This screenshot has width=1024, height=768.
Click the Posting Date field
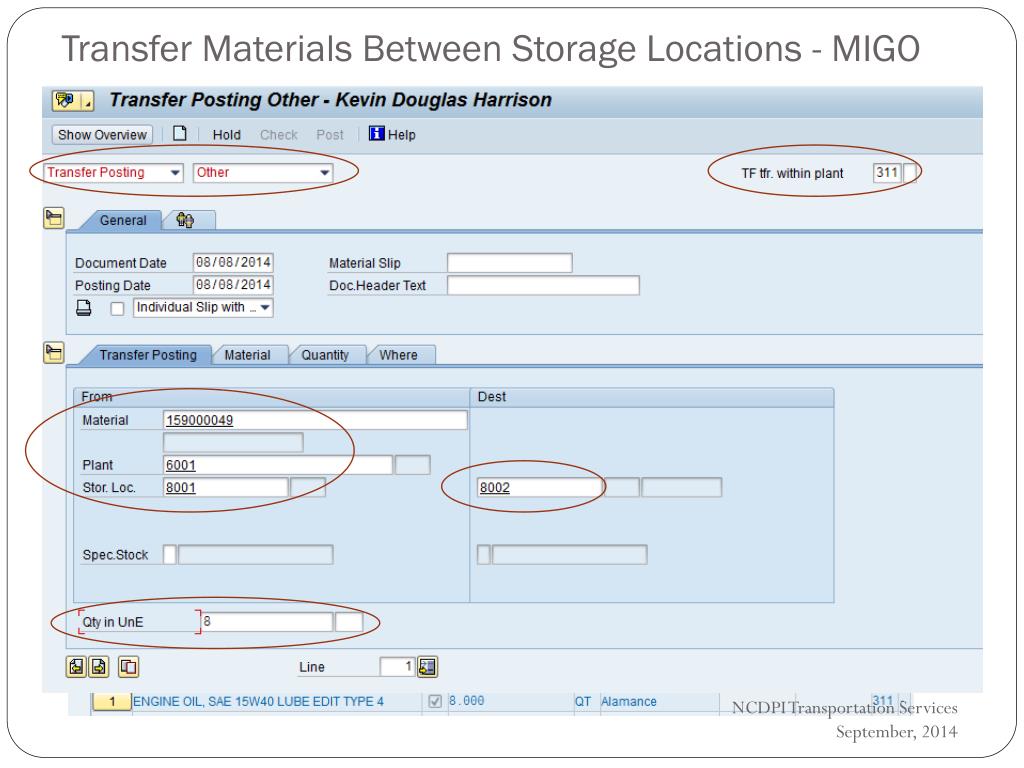coord(233,285)
